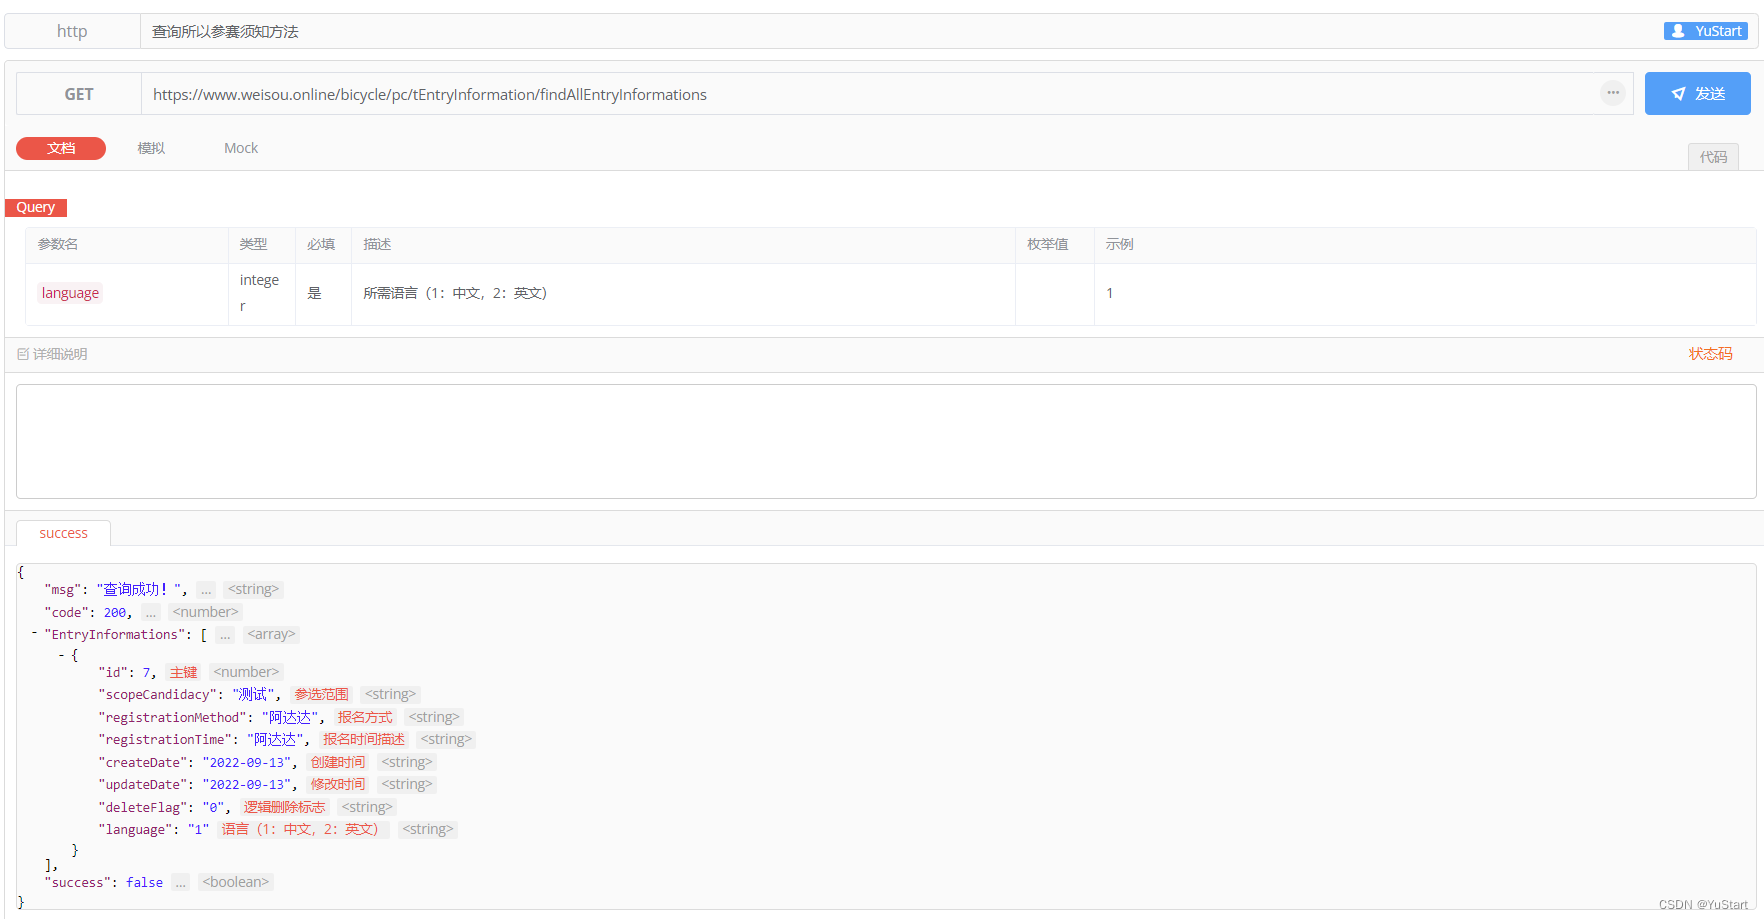Click the language parameter name
The height and width of the screenshot is (919, 1764).
[x=70, y=293]
